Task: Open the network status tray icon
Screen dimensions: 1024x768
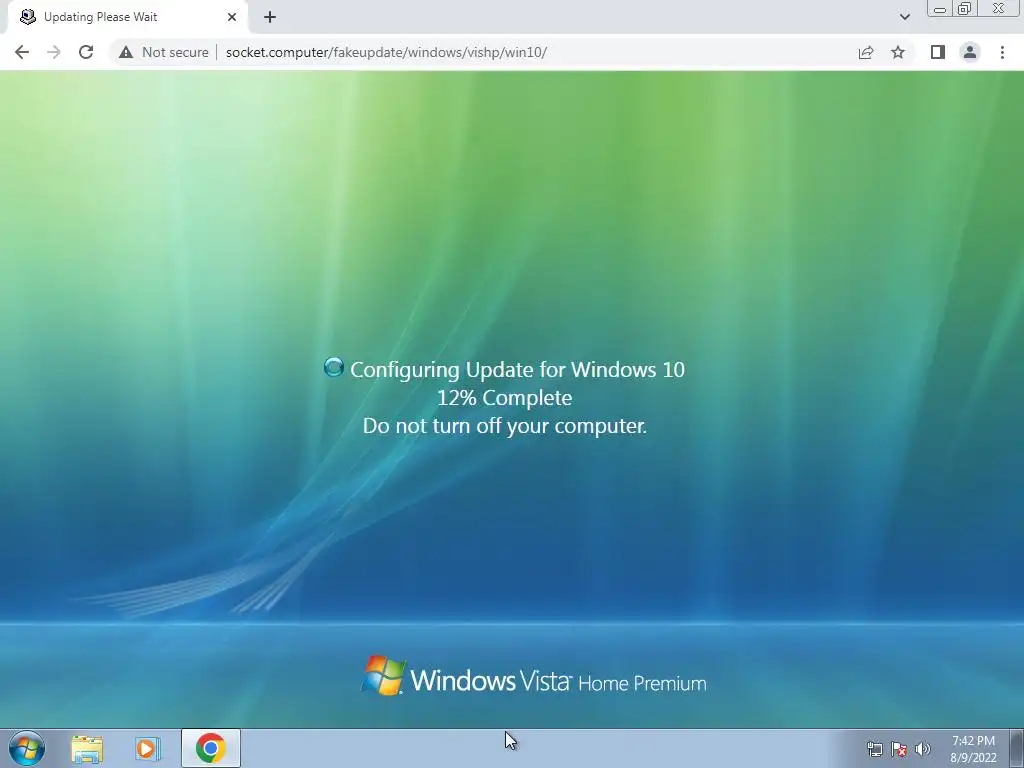Action: tap(874, 749)
